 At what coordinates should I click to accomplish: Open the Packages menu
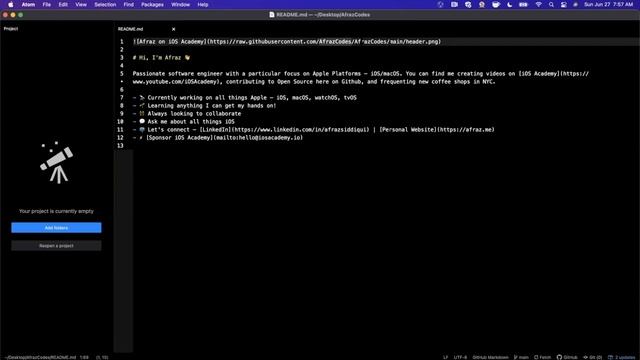pos(152,4)
